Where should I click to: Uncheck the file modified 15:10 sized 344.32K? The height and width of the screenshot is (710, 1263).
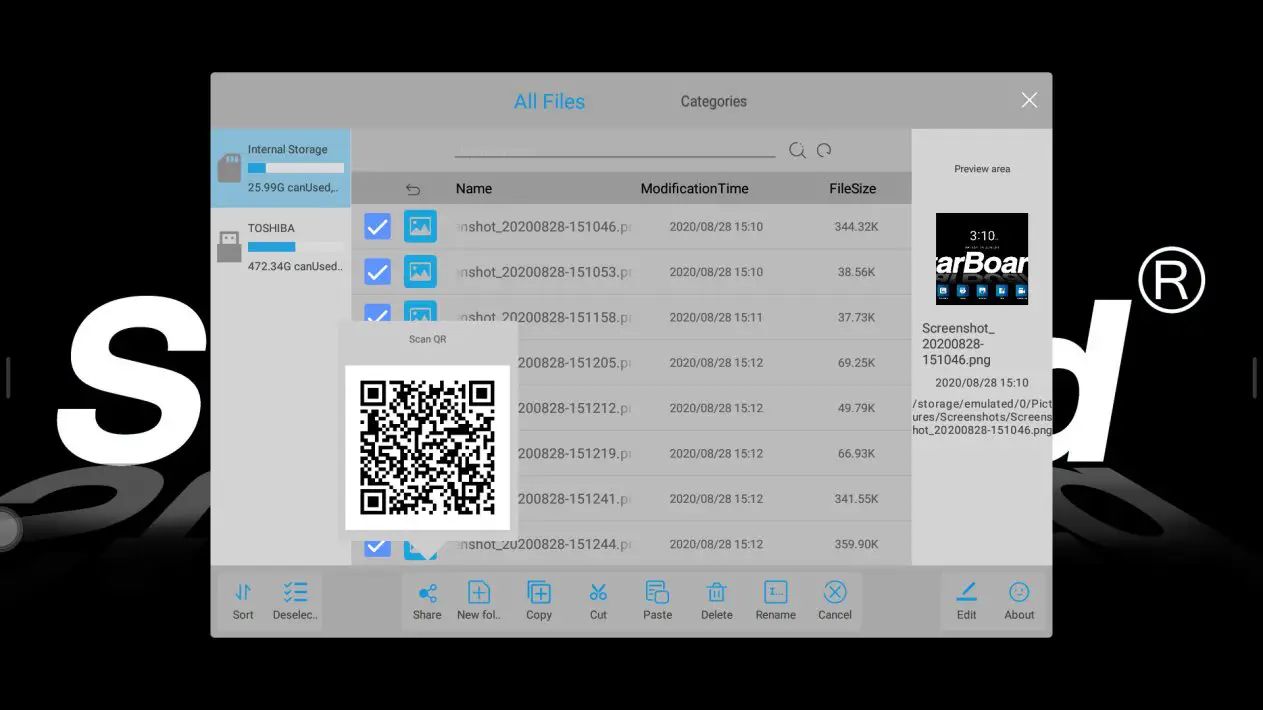pos(377,227)
